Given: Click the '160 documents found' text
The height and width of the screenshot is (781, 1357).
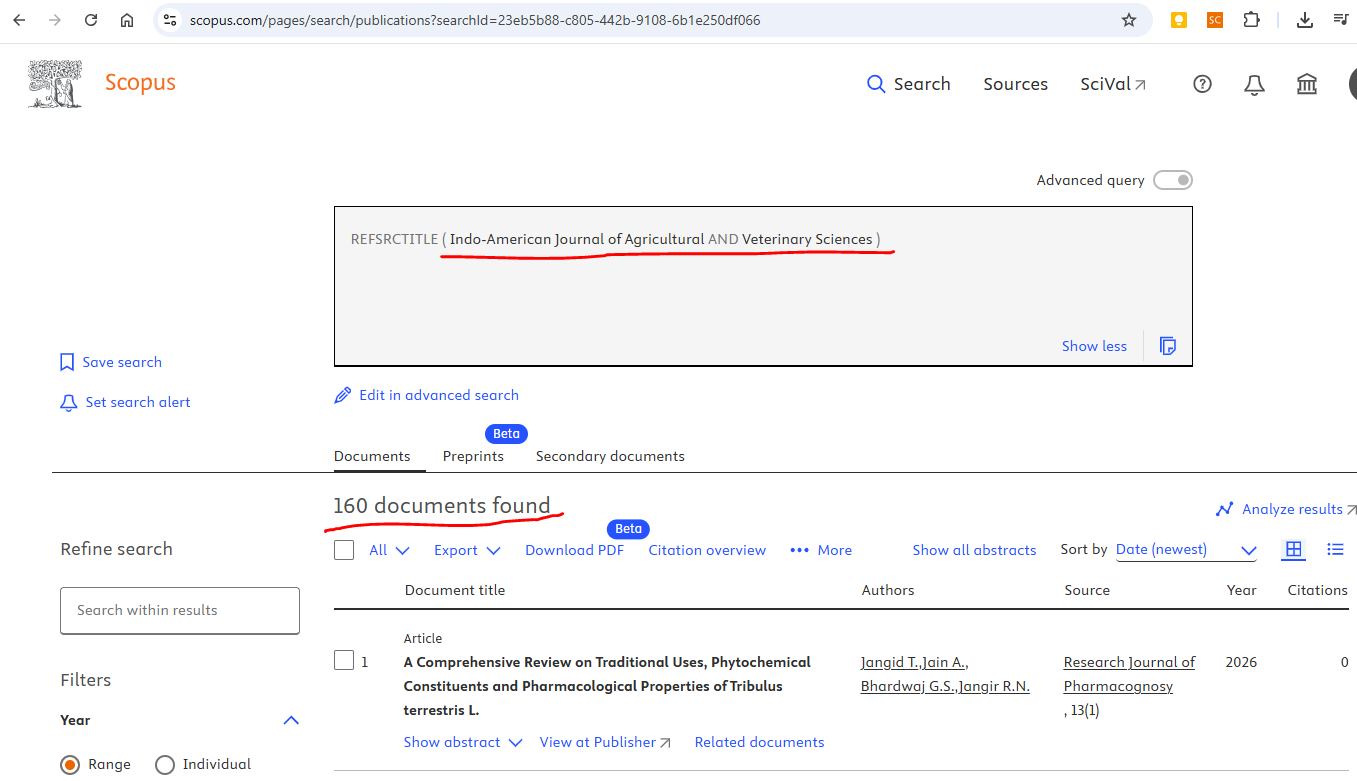Looking at the screenshot, I should (x=442, y=506).
